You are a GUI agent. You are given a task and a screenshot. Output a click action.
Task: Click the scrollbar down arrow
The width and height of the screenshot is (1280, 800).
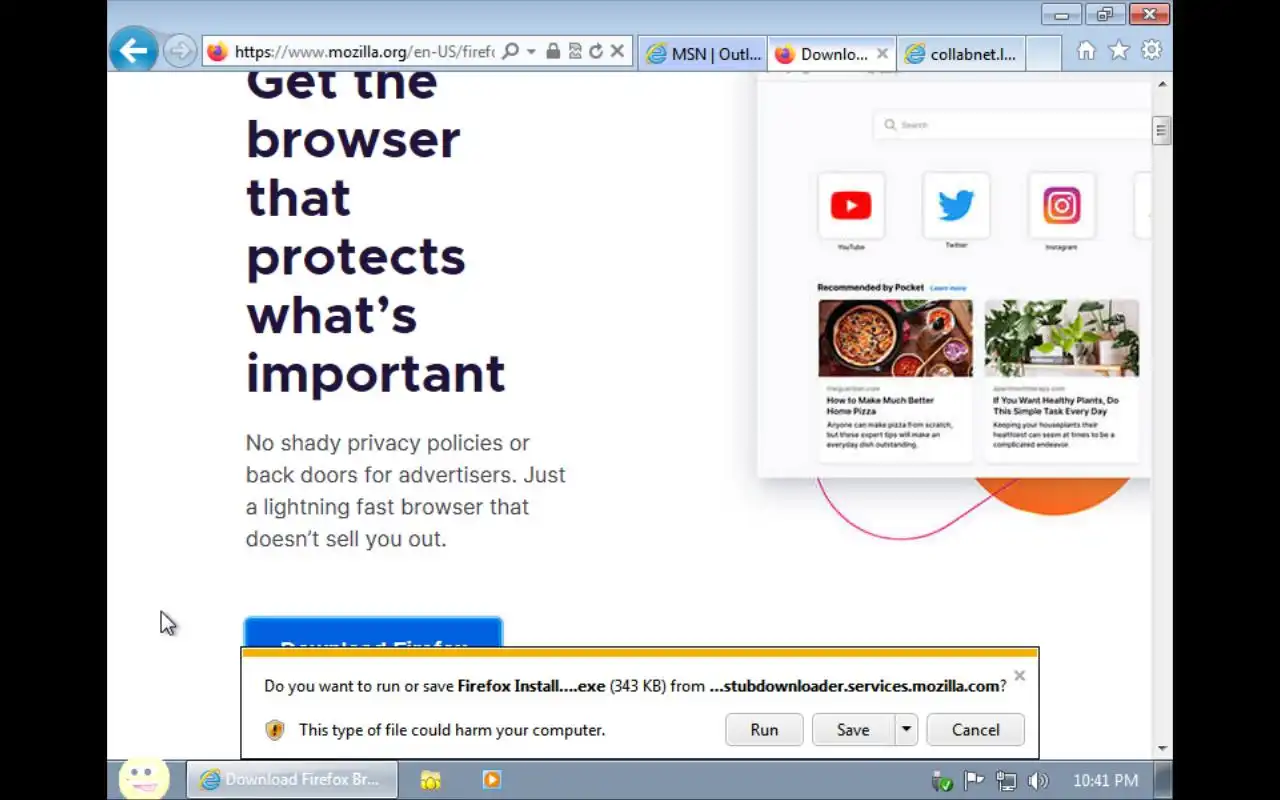pyautogui.click(x=1161, y=748)
